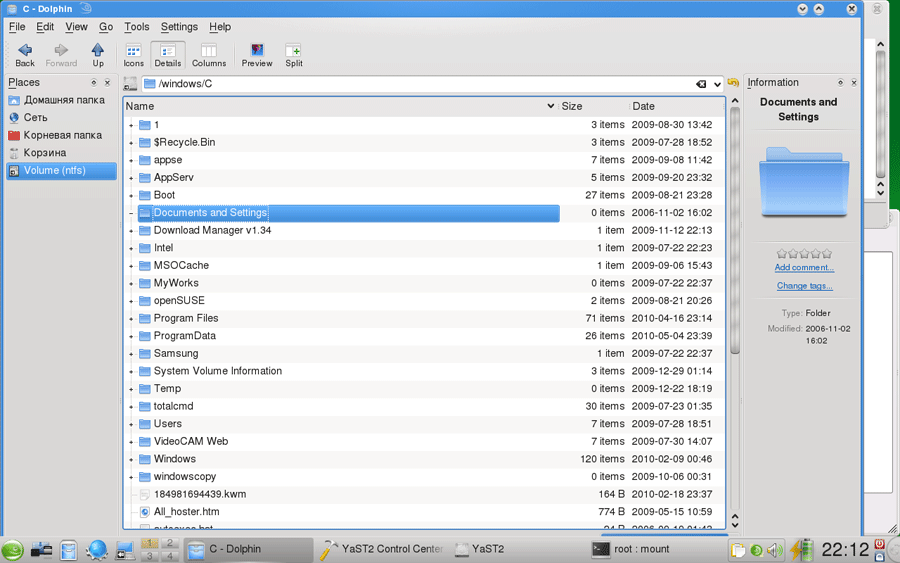Image resolution: width=900 pixels, height=563 pixels.
Task: Click the file list vertical scrollbar
Action: tap(734, 230)
